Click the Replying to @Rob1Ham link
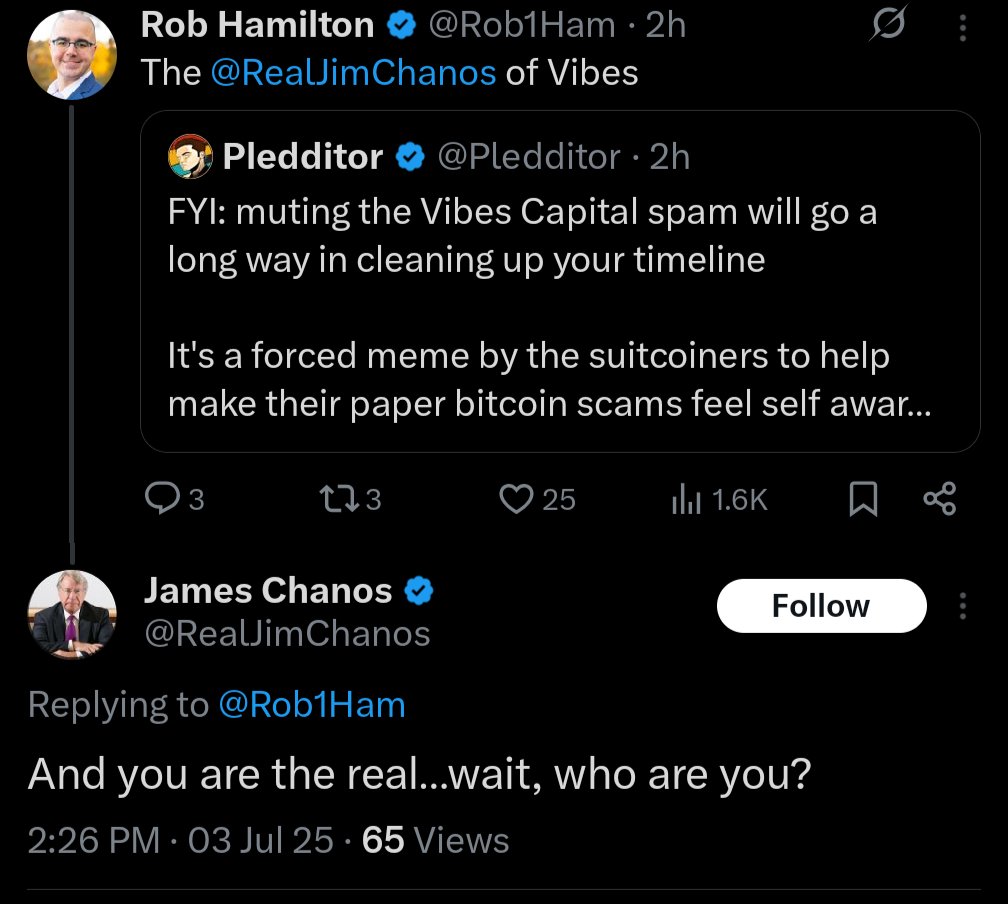Viewport: 1008px width, 904px height. coord(310,704)
